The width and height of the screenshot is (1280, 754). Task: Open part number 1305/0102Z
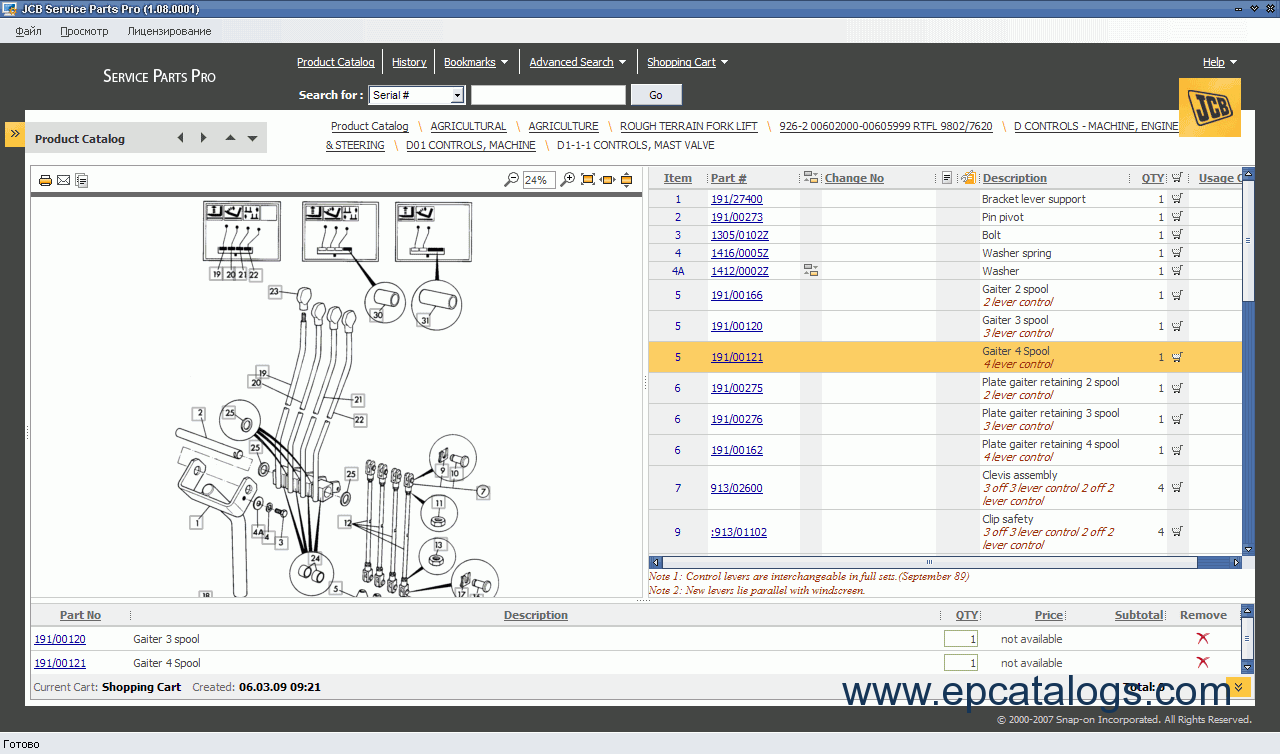point(740,235)
